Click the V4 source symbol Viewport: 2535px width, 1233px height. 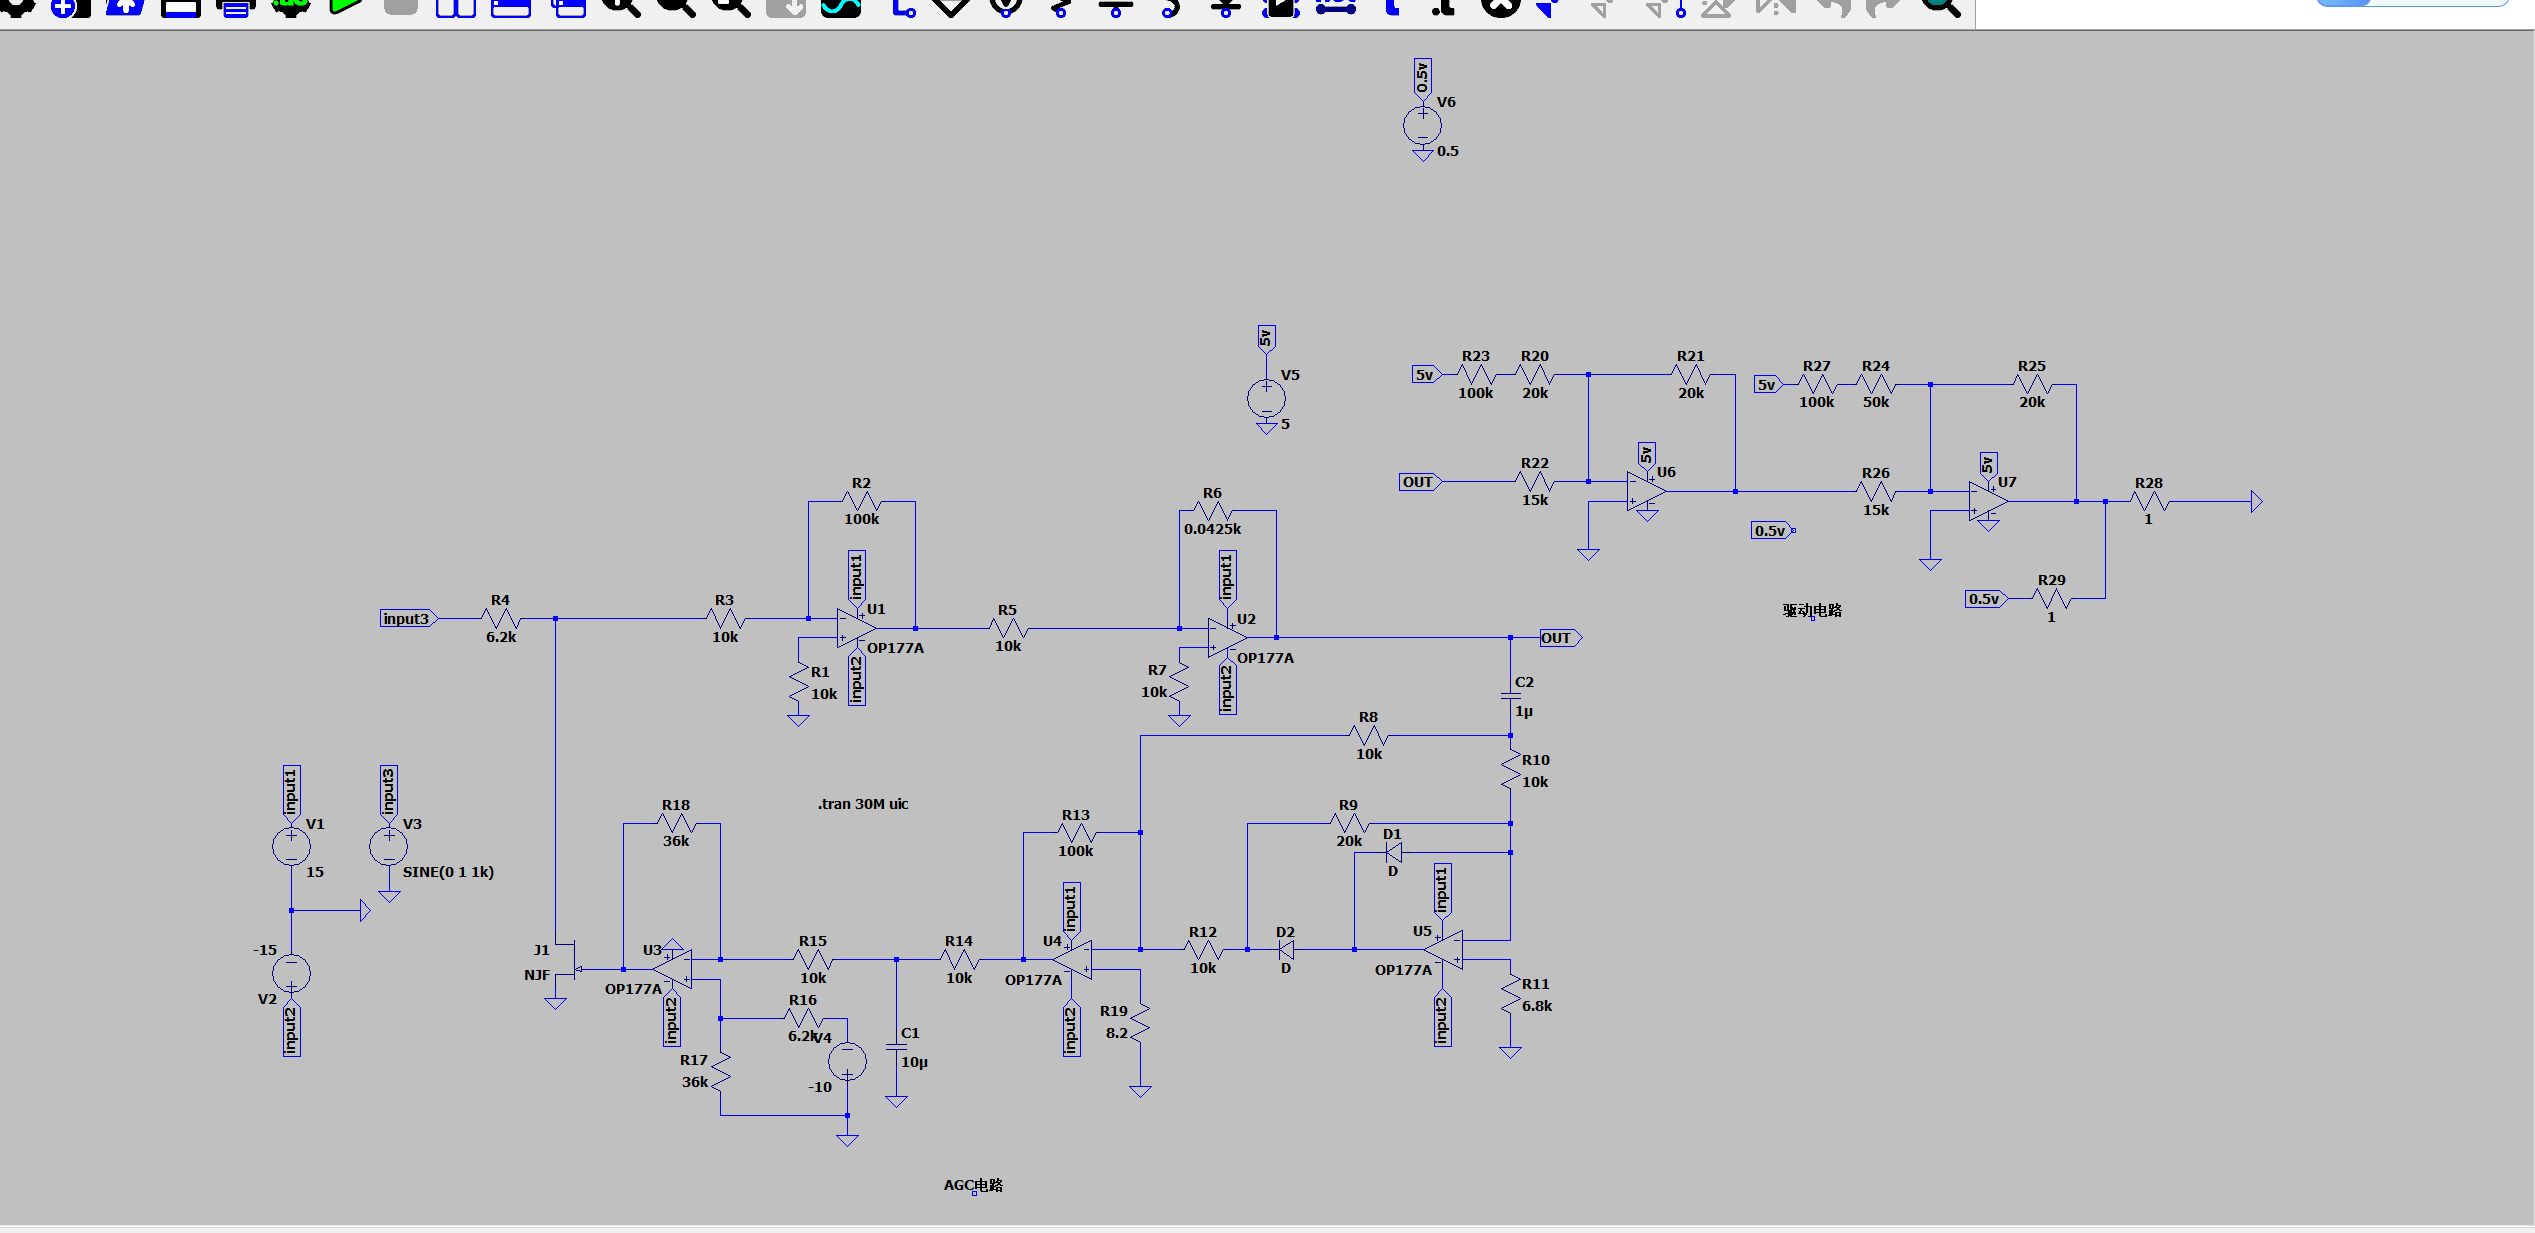847,1061
